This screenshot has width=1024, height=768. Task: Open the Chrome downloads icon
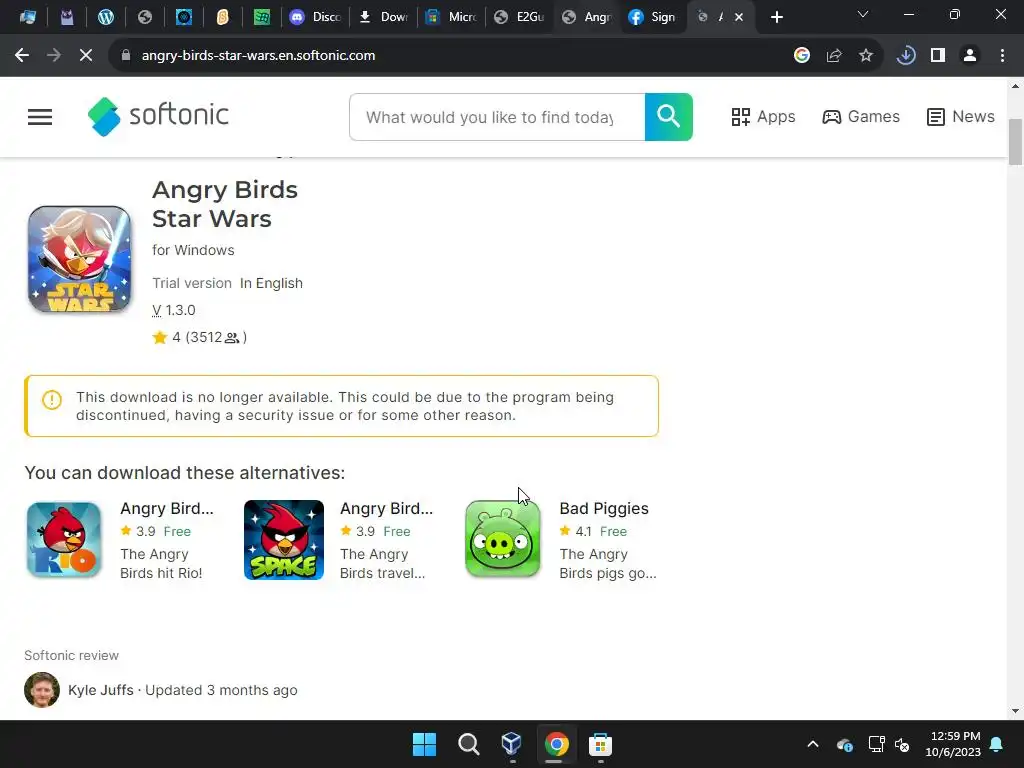point(906,56)
